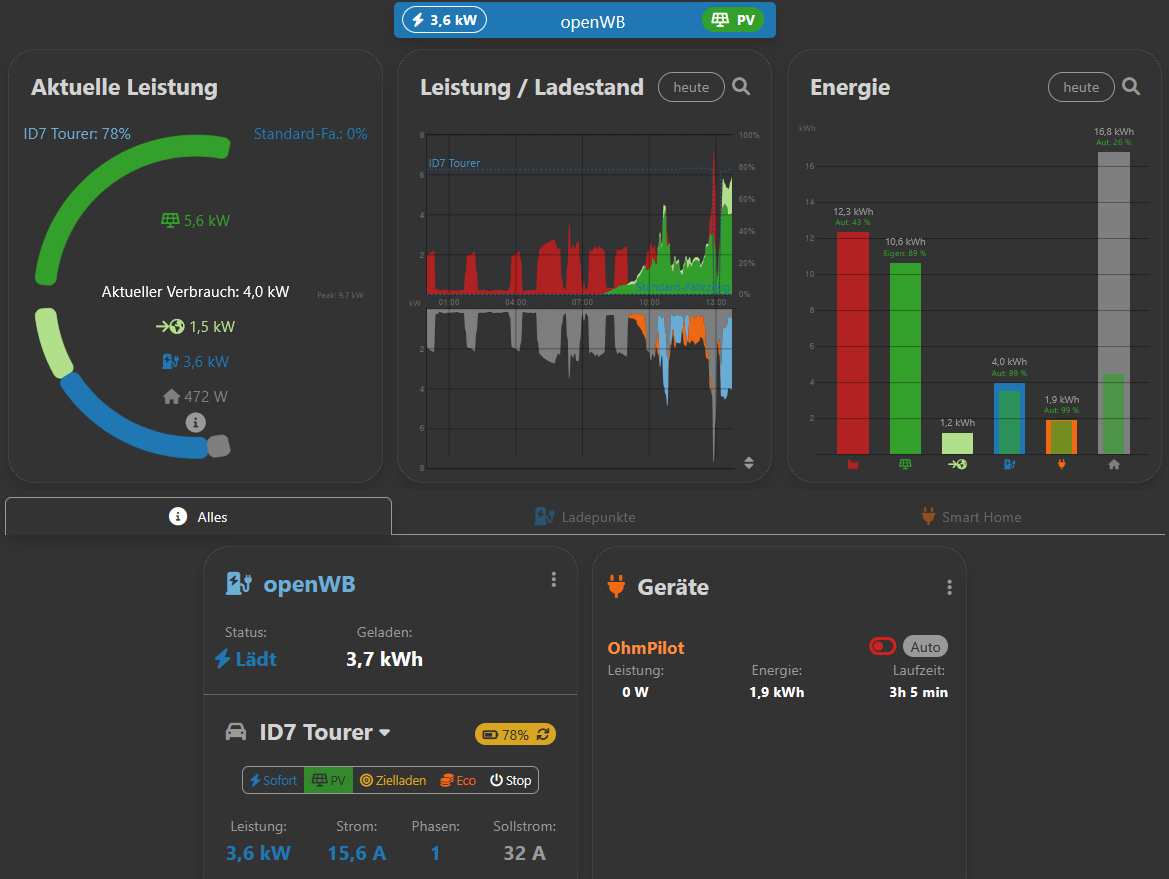Click grid export icon beside 1,5 kW
1169x879 pixels.
170,327
